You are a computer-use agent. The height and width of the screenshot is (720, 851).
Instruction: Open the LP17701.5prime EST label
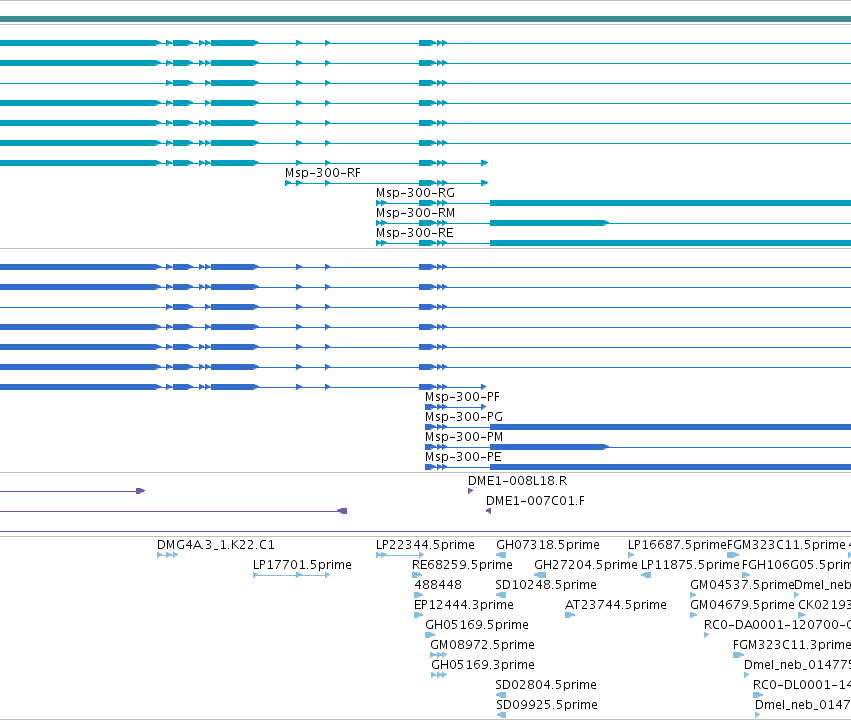302,565
